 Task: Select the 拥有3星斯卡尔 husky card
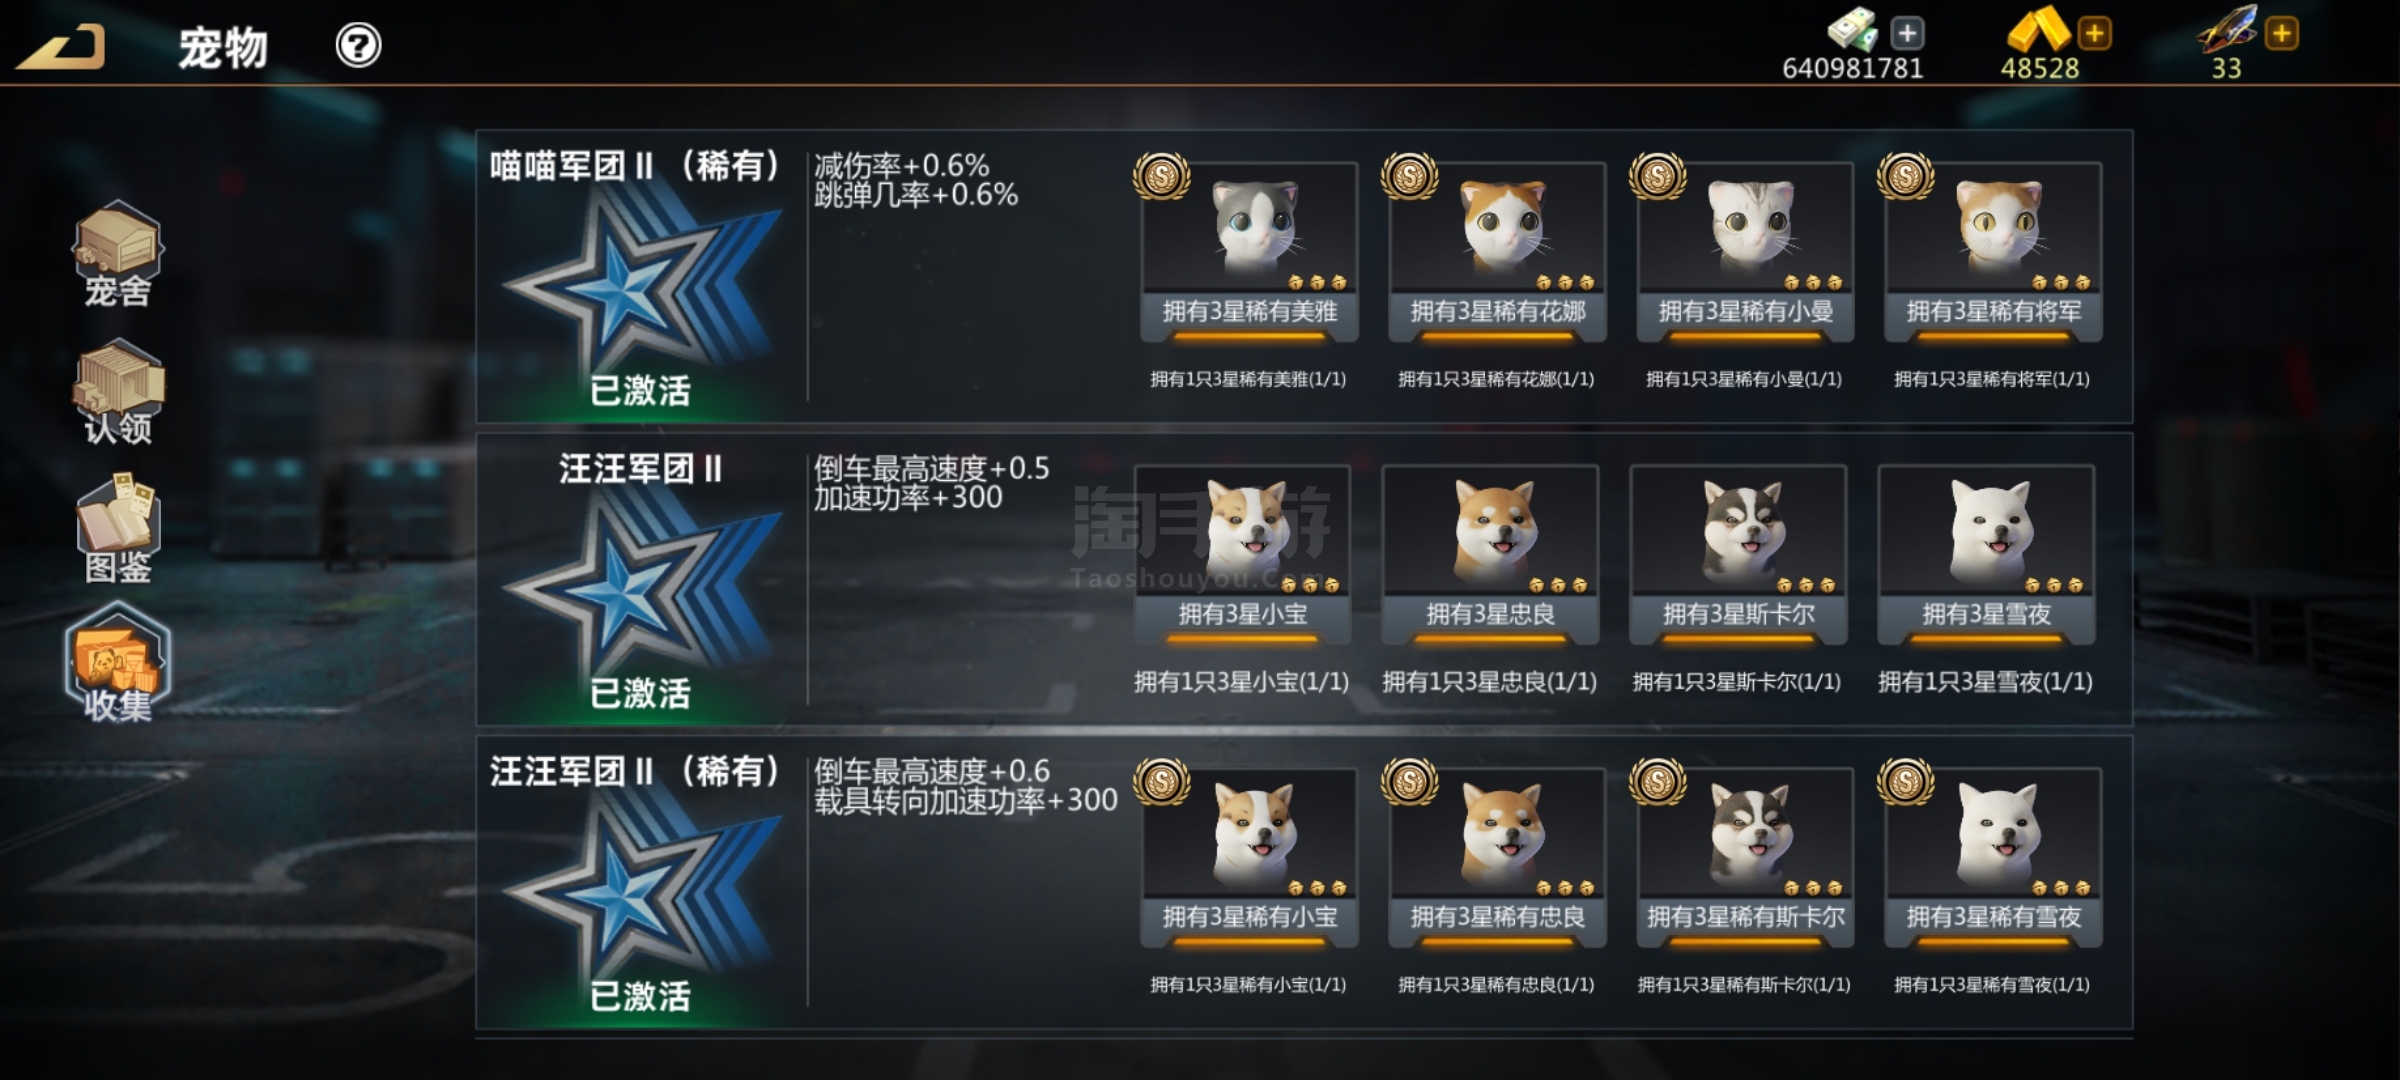(1738, 555)
